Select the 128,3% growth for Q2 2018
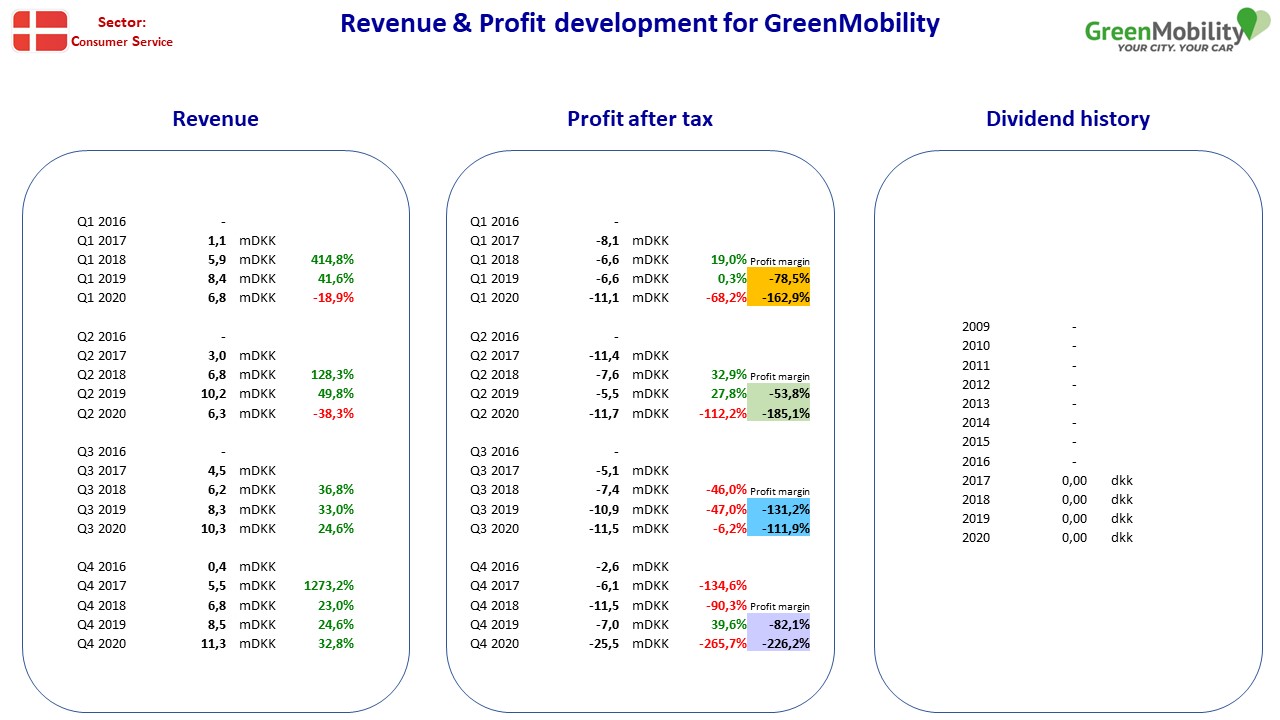The image size is (1280, 720). 333,375
